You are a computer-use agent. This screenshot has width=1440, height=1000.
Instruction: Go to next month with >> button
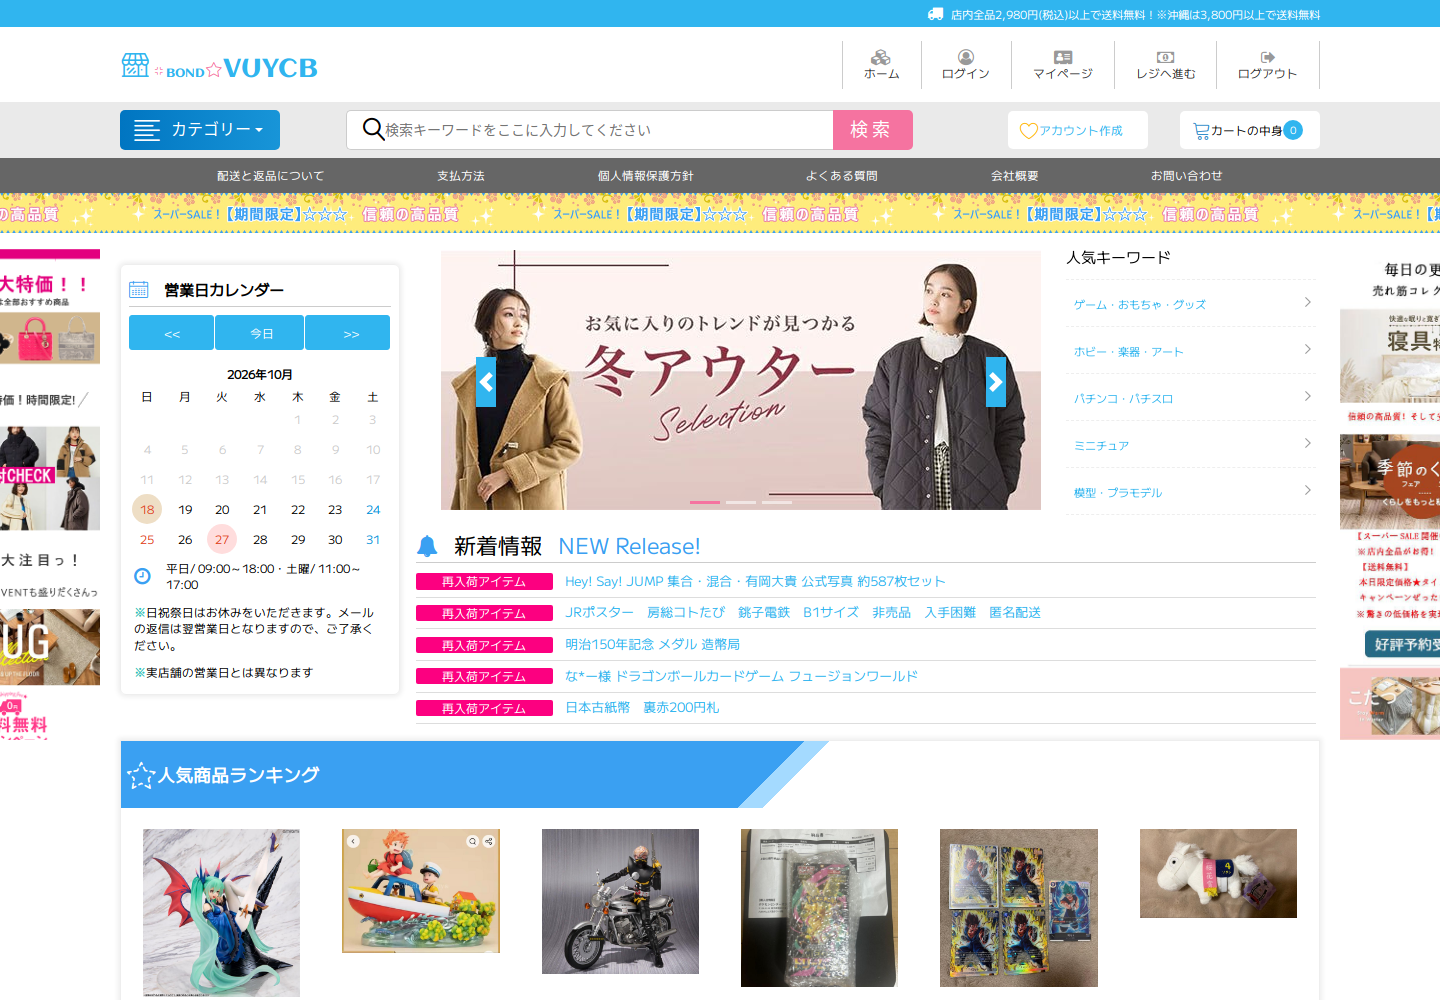348,333
